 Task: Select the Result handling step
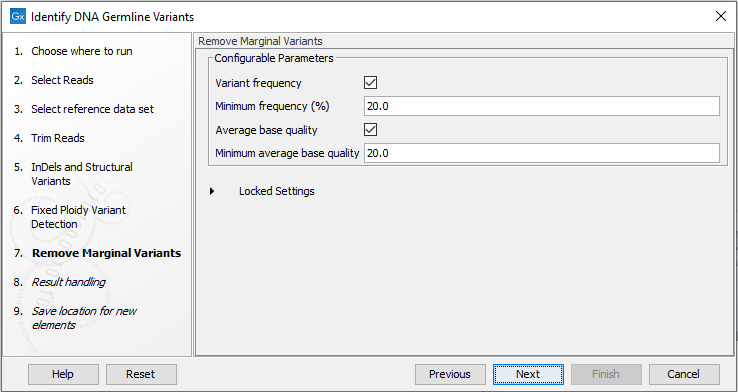[x=69, y=282]
